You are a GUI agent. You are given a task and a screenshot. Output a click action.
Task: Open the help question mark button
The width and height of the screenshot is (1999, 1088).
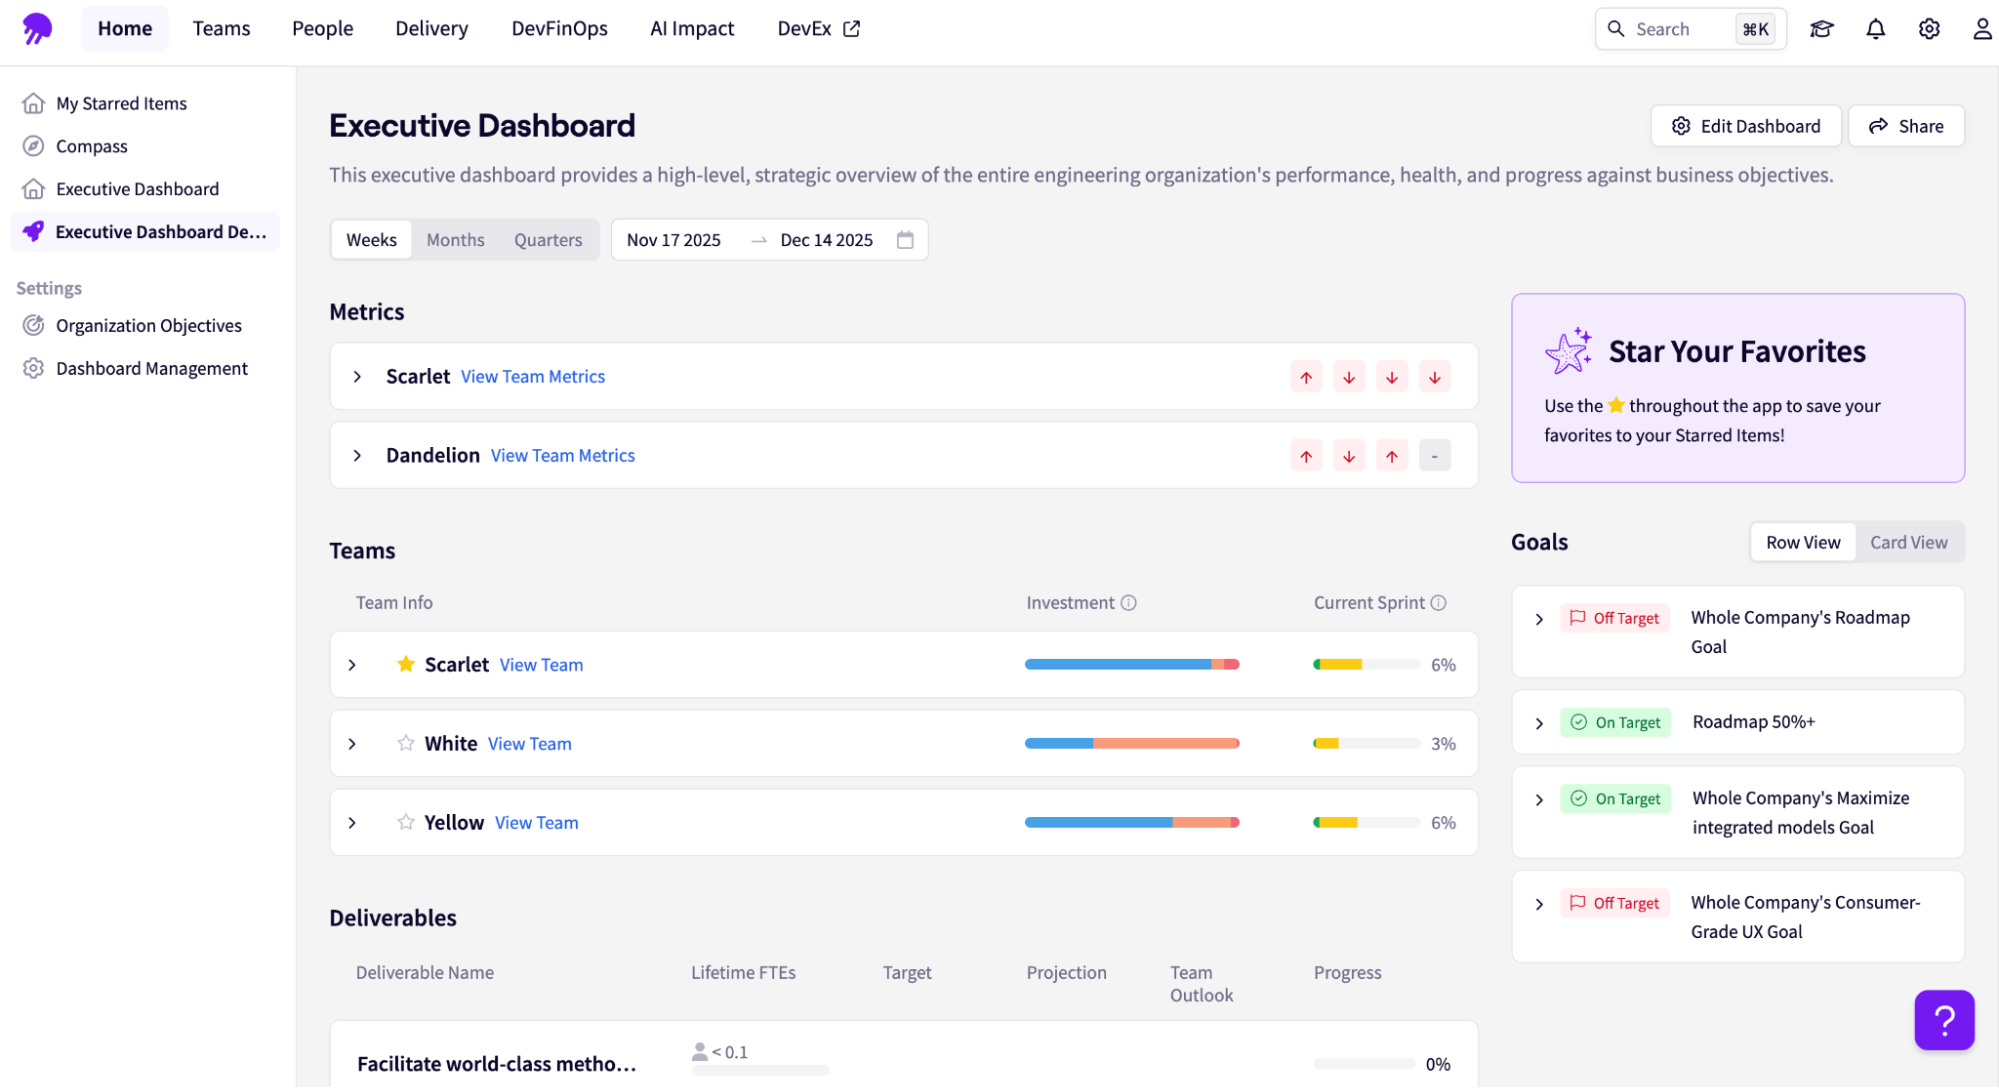1944,1020
